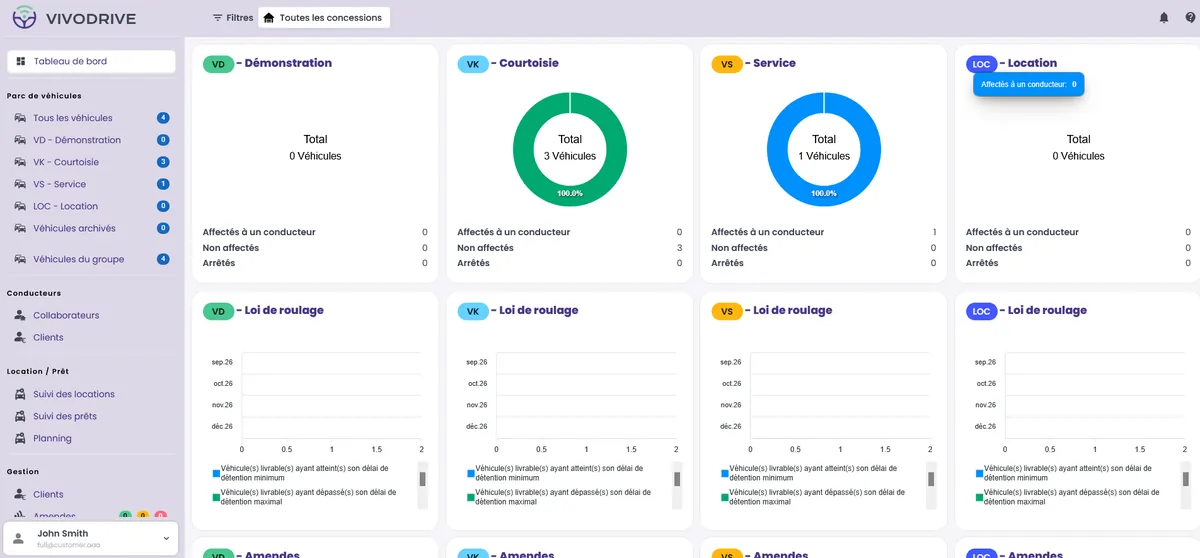The width and height of the screenshot is (1200, 558).
Task: Click the car icon beside VD - Démonstration
Action: (21, 140)
